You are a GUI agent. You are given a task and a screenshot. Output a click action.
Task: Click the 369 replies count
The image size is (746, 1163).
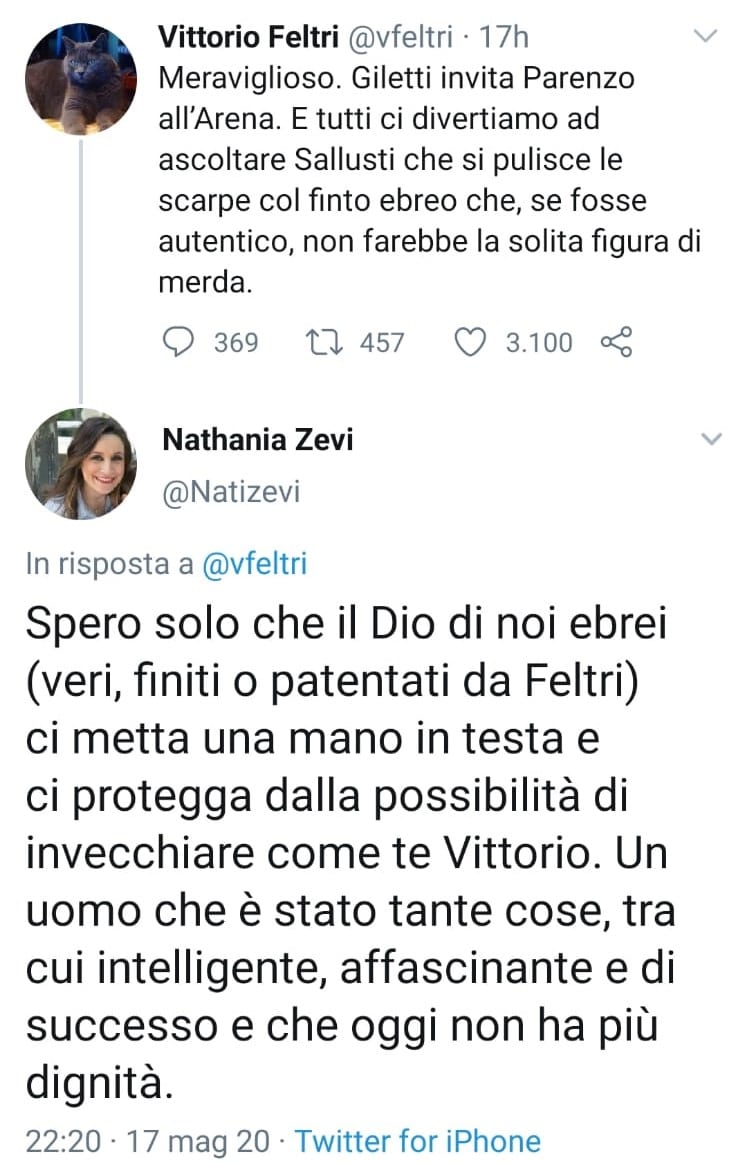pos(236,343)
